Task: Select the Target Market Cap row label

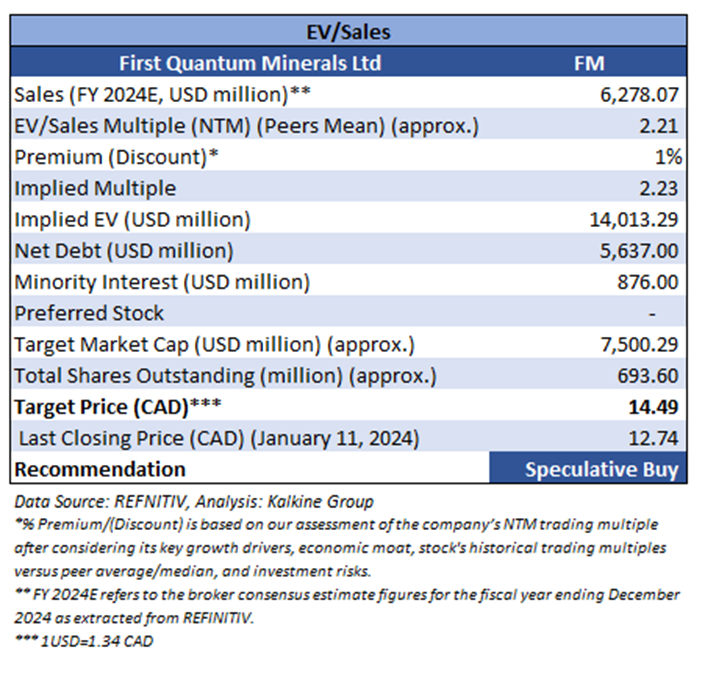Action: pyautogui.click(x=214, y=345)
